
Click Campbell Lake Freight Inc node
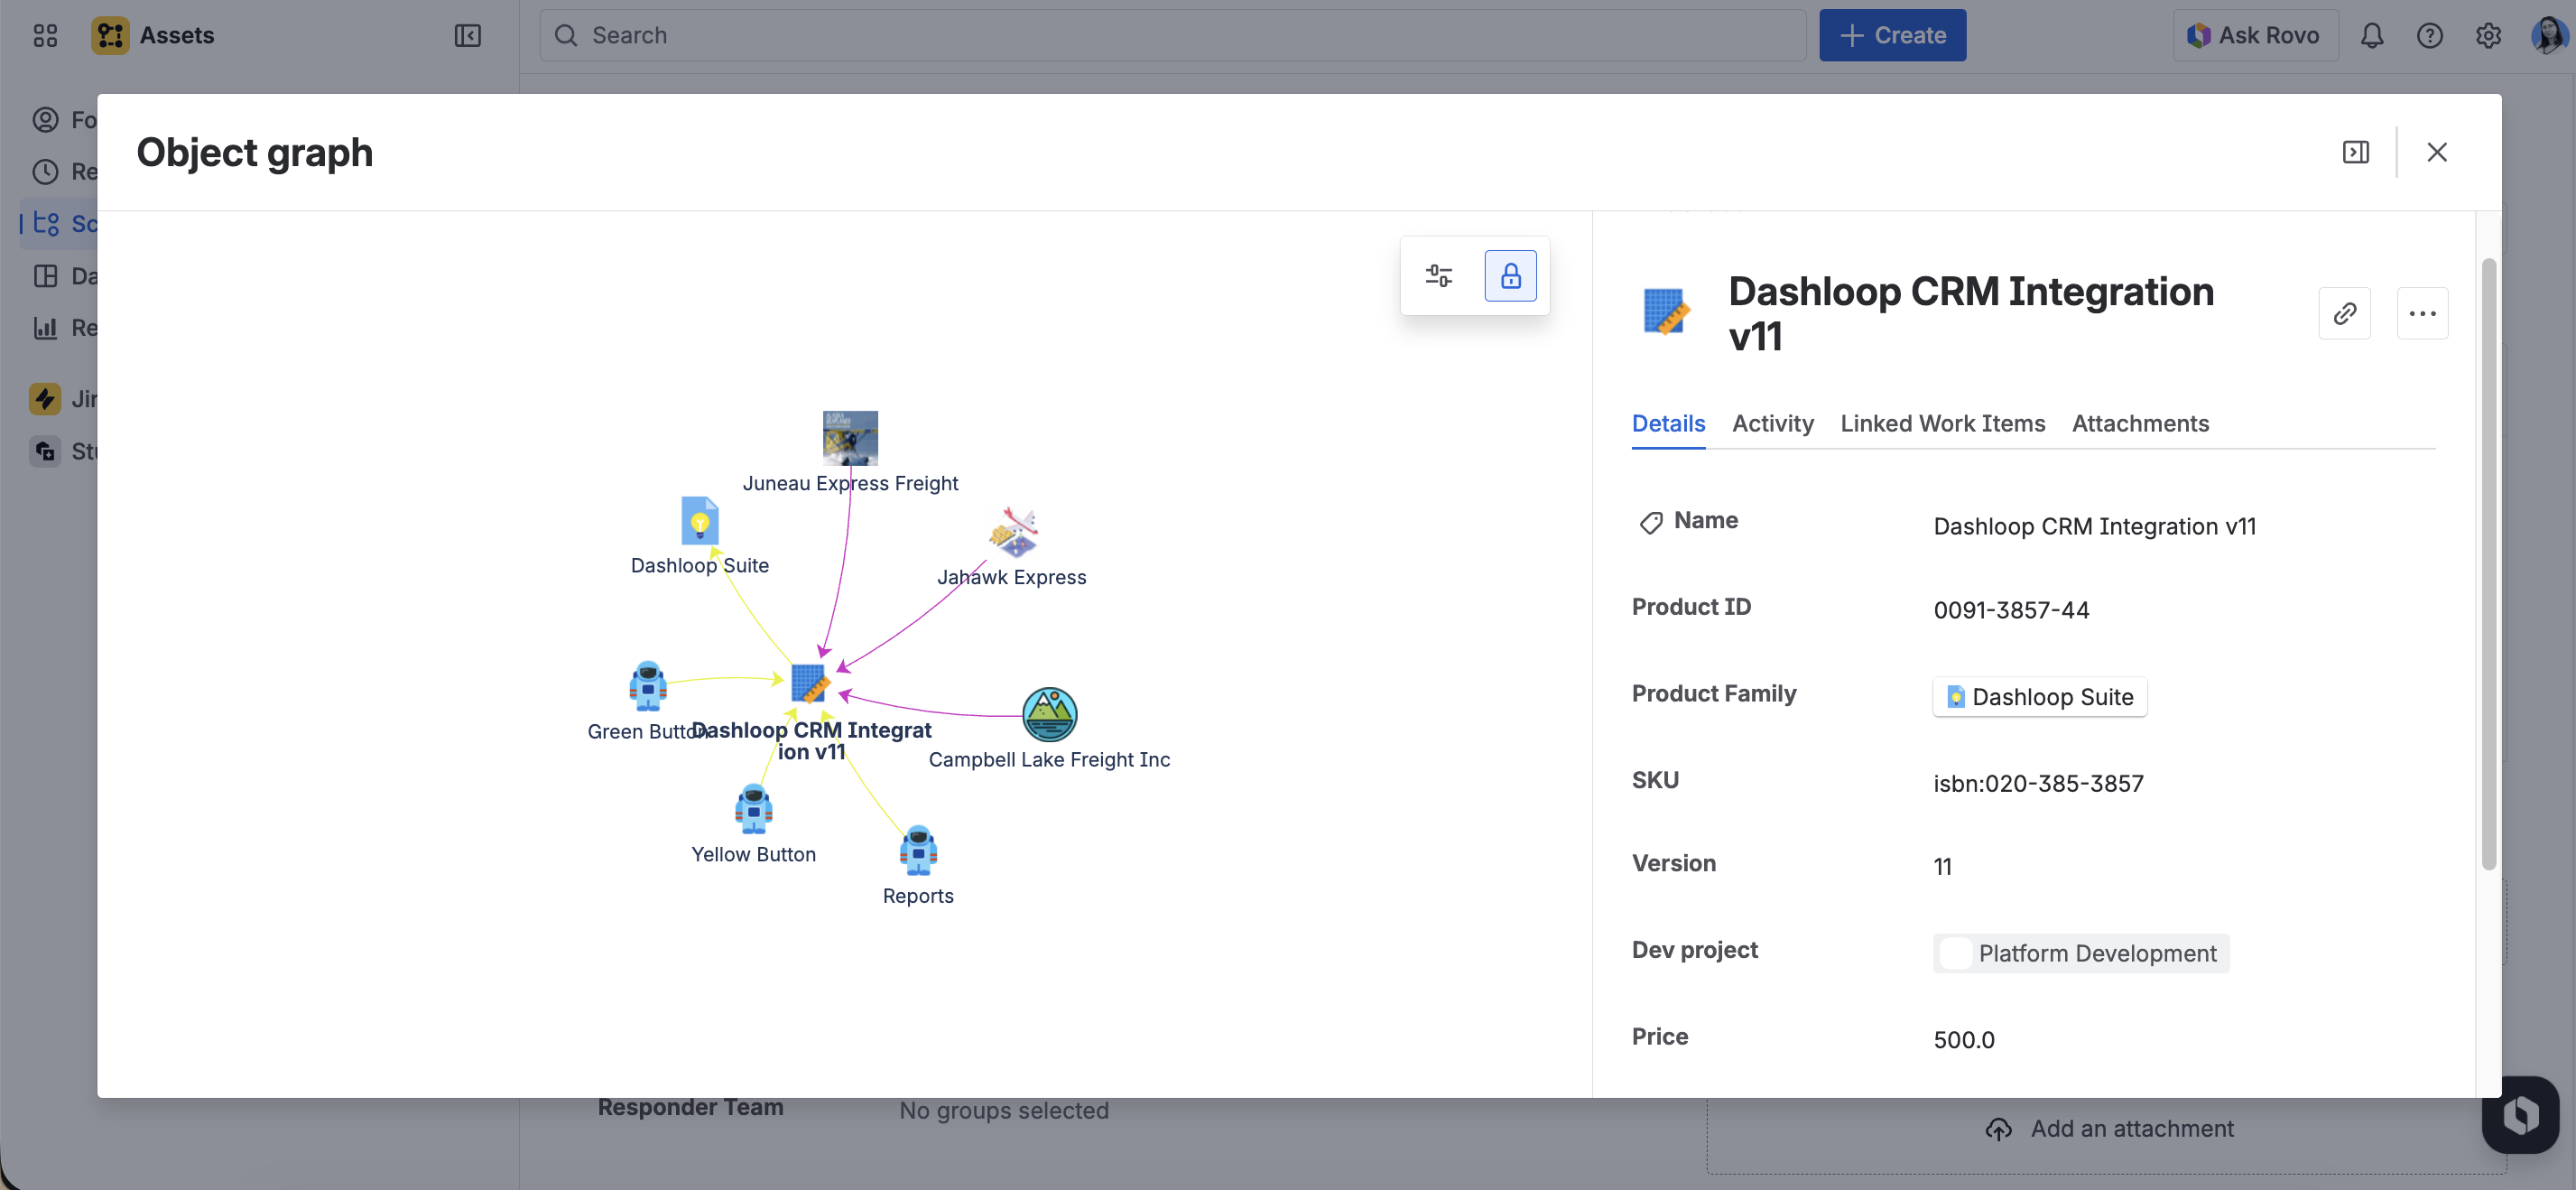pos(1048,714)
